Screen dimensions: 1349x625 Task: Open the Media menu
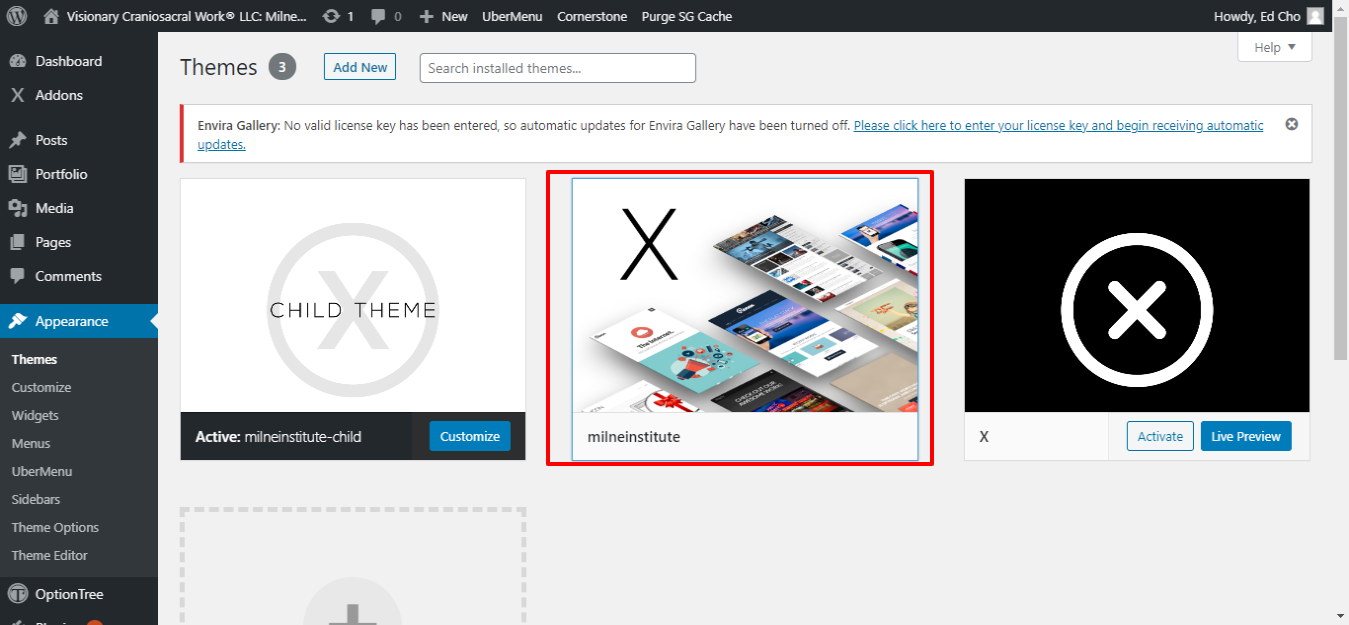tap(79, 208)
